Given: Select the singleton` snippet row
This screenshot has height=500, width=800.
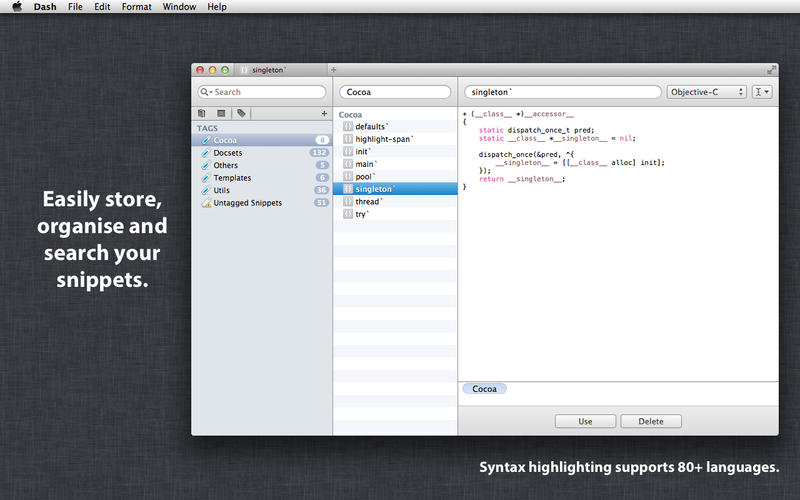Looking at the screenshot, I should (395, 189).
